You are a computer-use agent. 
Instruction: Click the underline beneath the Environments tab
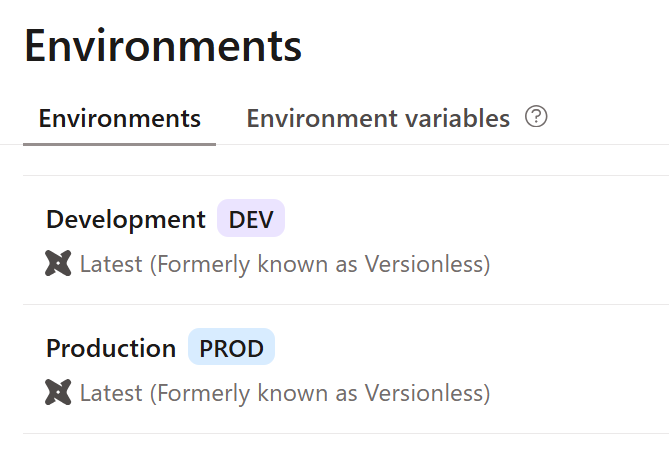tap(119, 144)
